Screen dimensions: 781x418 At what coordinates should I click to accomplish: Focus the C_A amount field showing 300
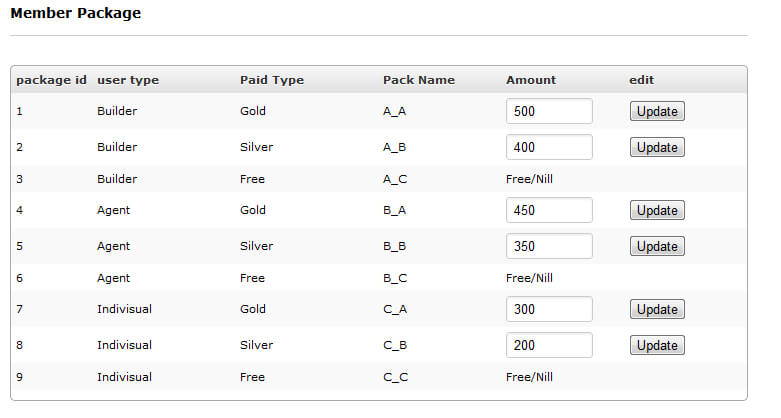click(x=549, y=309)
